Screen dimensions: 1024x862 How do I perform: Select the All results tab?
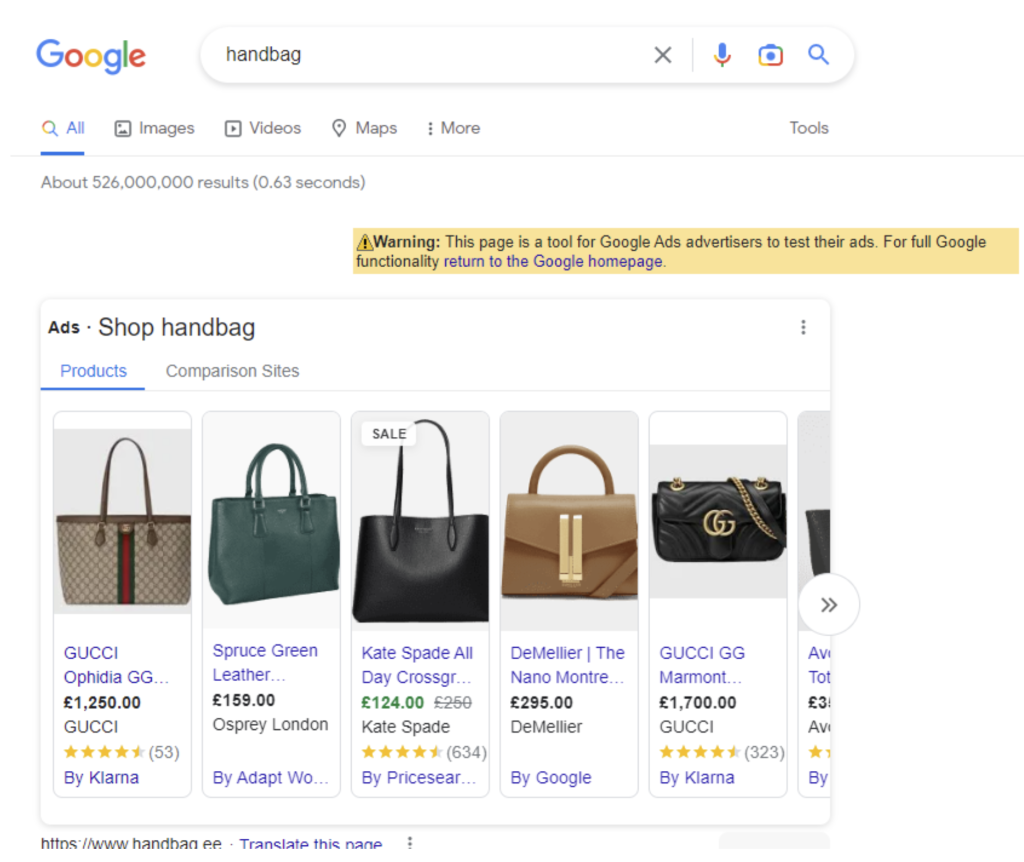click(63, 128)
